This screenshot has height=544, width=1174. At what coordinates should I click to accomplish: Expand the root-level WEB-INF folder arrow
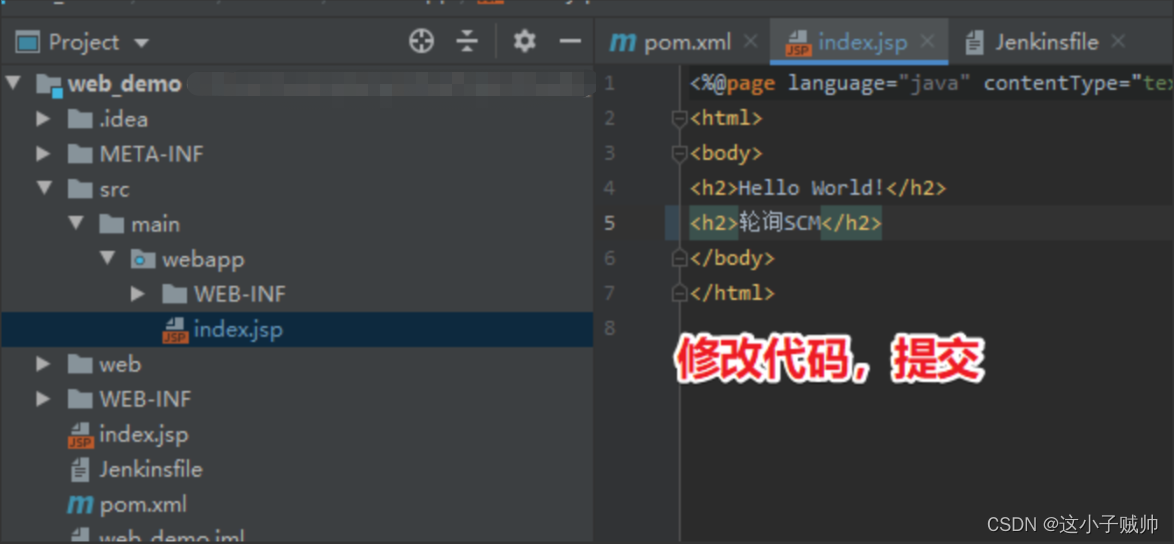pyautogui.click(x=43, y=399)
